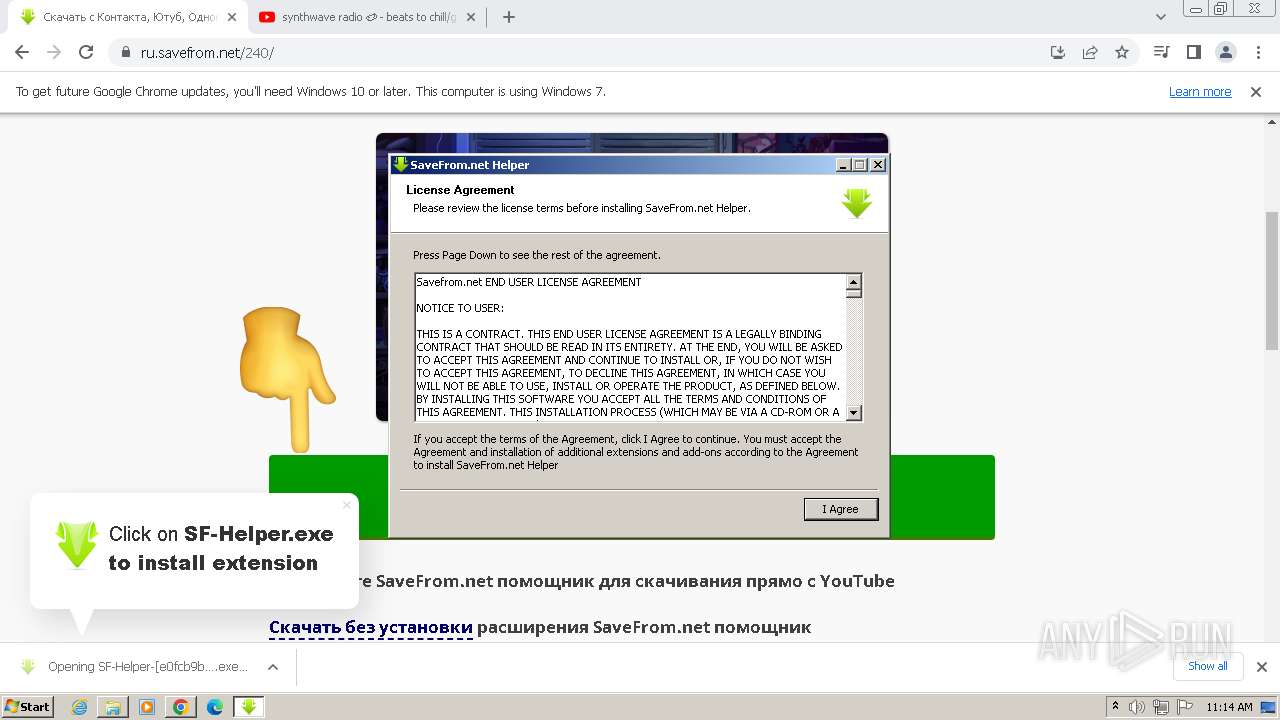Screen dimensions: 1280x720
Task: Open Windows Media Player taskbar icon
Action: 147,707
